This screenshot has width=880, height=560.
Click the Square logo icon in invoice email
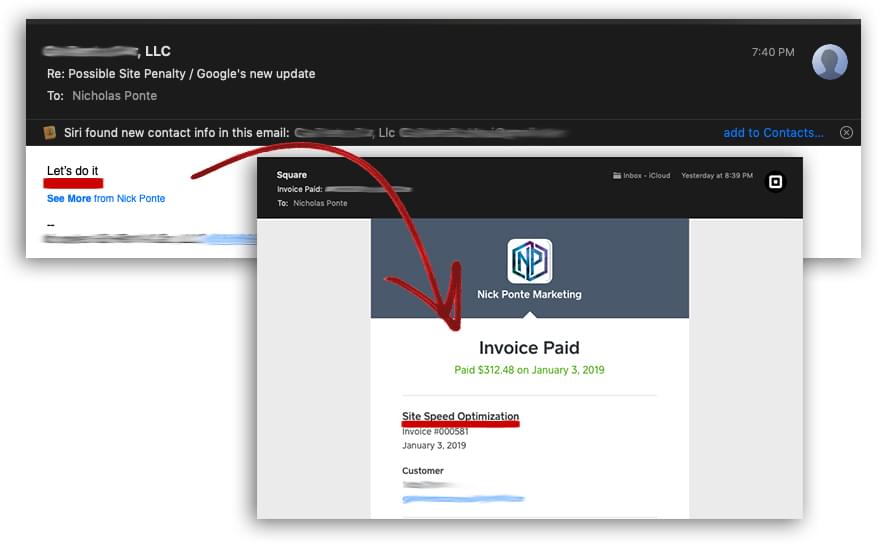click(x=776, y=182)
